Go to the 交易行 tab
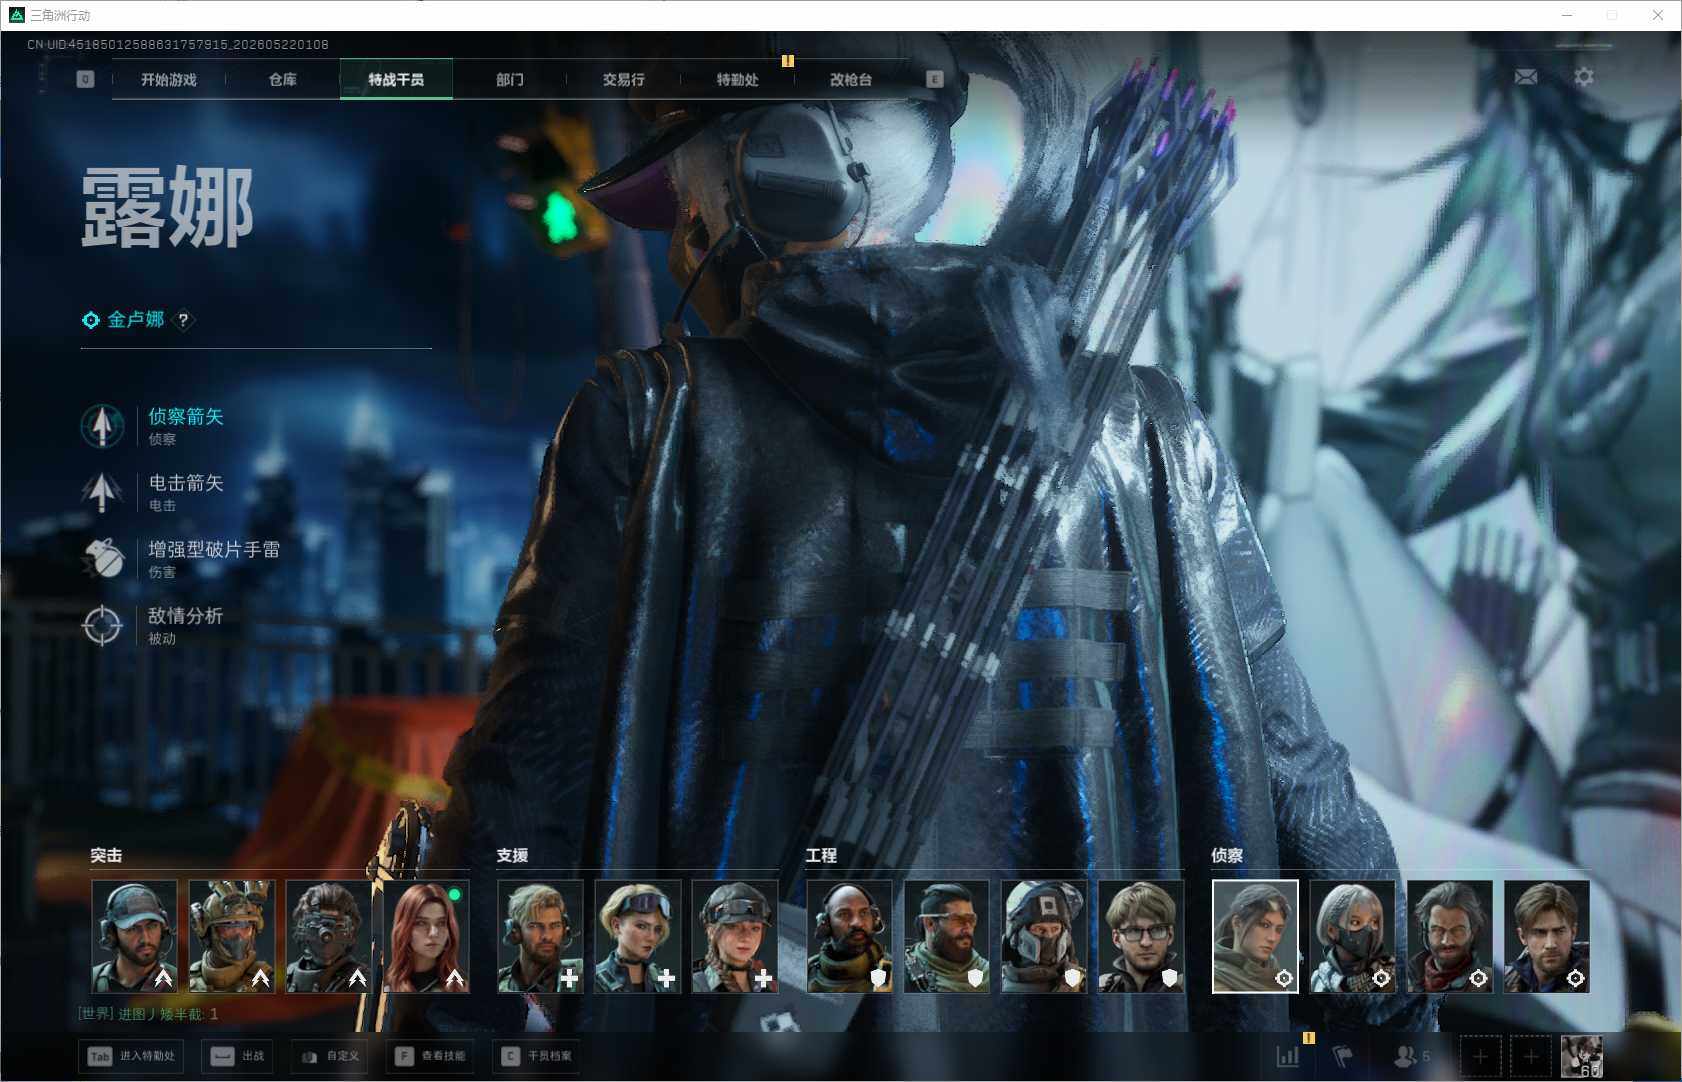1682x1082 pixels. point(623,80)
